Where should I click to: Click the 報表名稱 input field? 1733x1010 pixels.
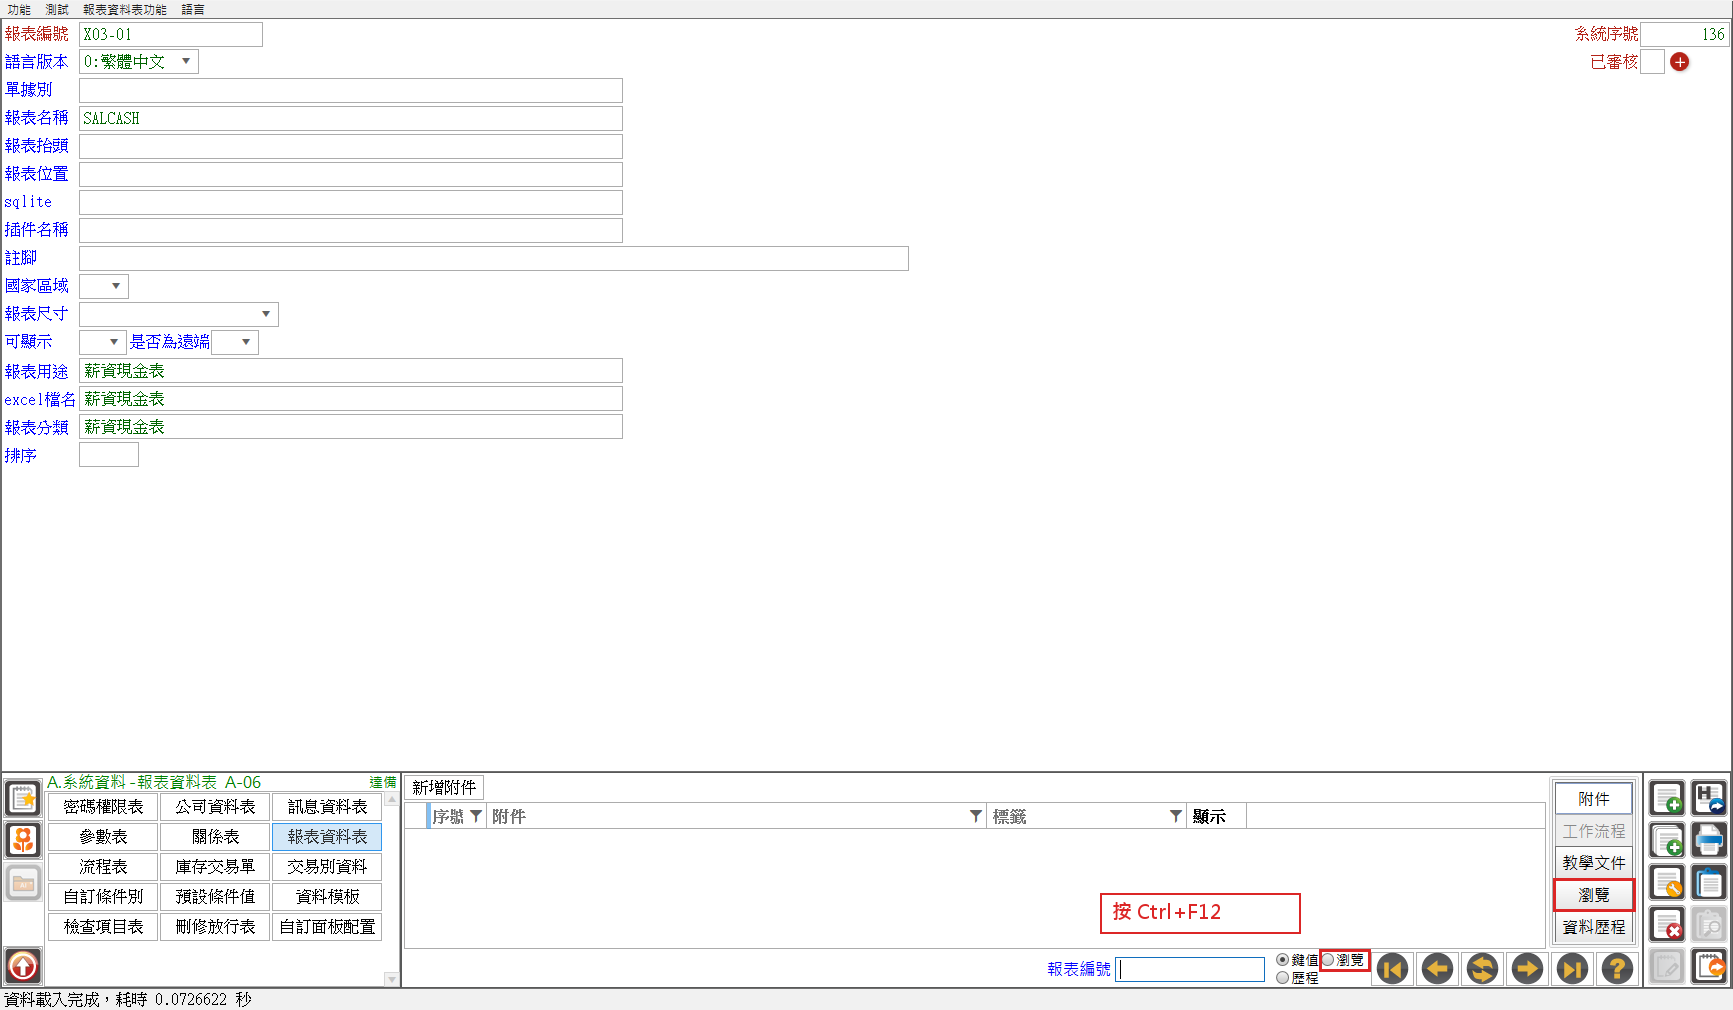tap(351, 118)
